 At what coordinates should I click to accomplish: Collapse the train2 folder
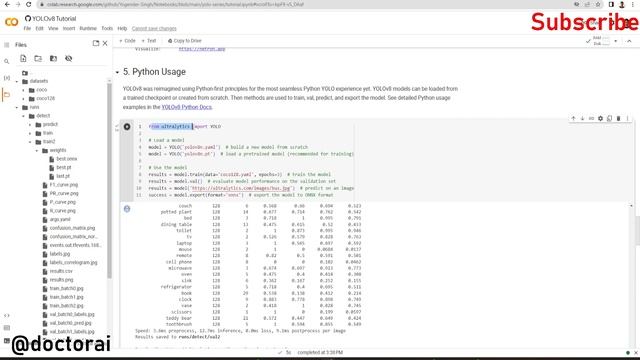coord(30,142)
